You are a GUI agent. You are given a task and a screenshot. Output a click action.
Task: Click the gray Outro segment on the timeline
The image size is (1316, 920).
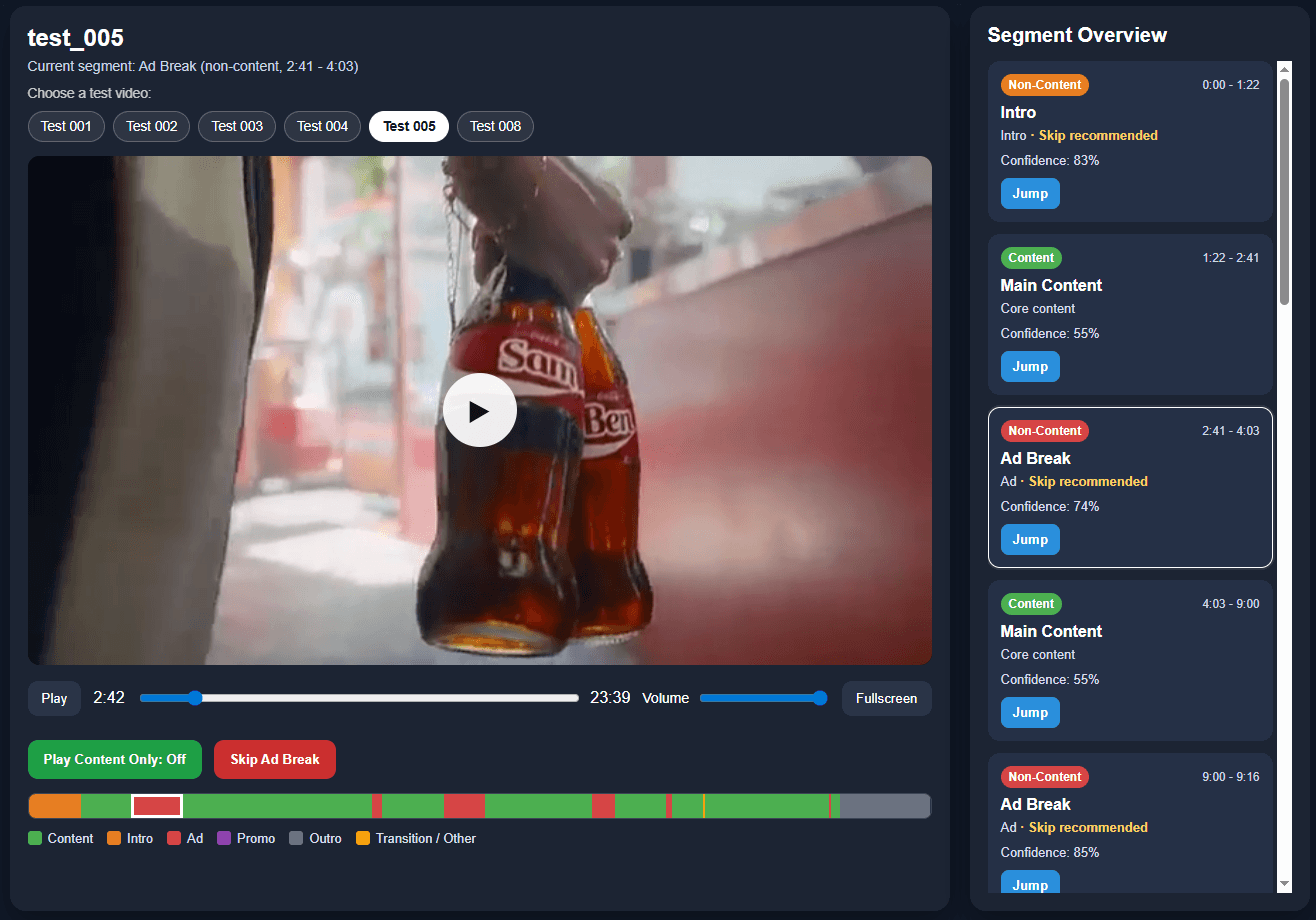pos(885,805)
